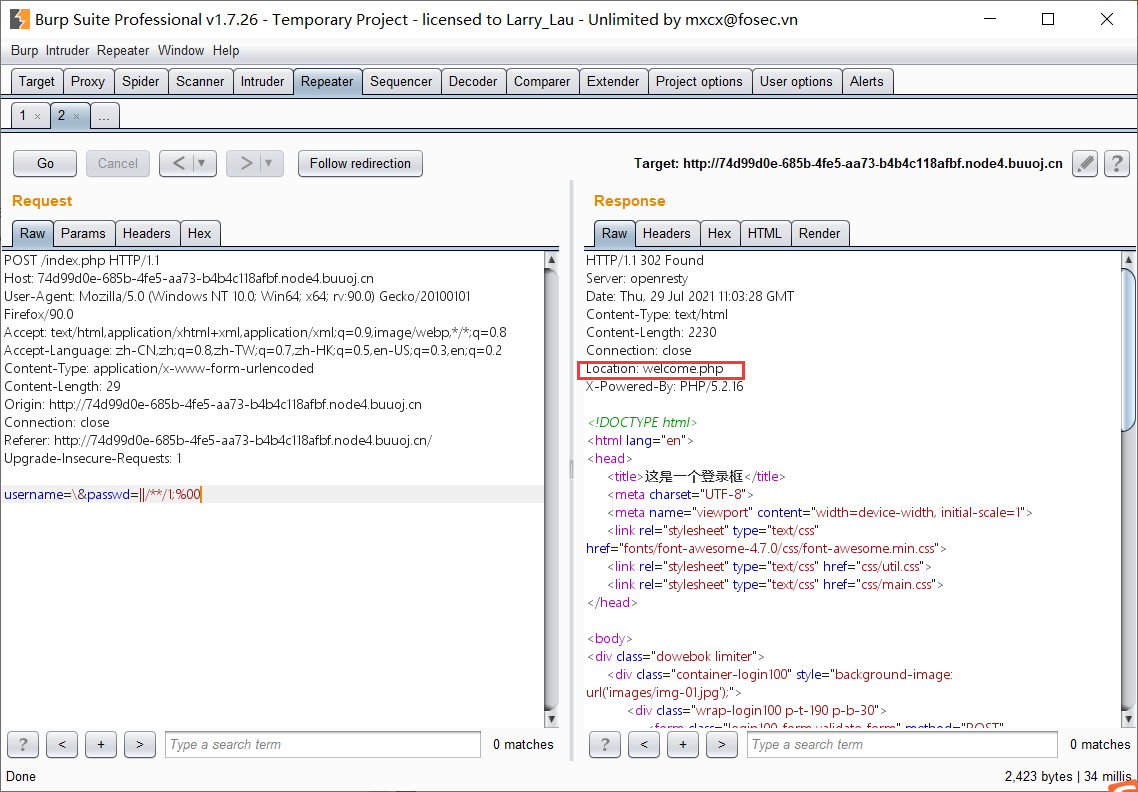Image resolution: width=1138 pixels, height=792 pixels.
Task: Jump to previous match in response search
Action: [644, 744]
